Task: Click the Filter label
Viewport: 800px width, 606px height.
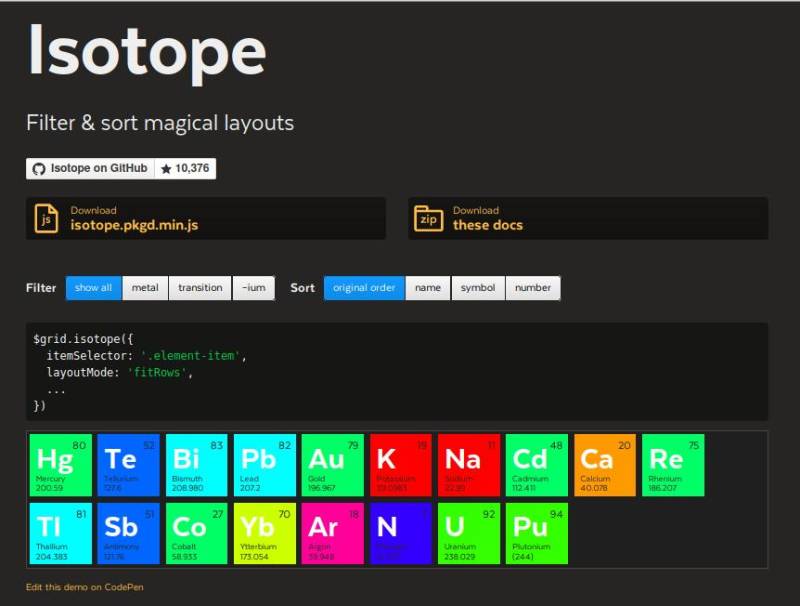Action: (41, 288)
